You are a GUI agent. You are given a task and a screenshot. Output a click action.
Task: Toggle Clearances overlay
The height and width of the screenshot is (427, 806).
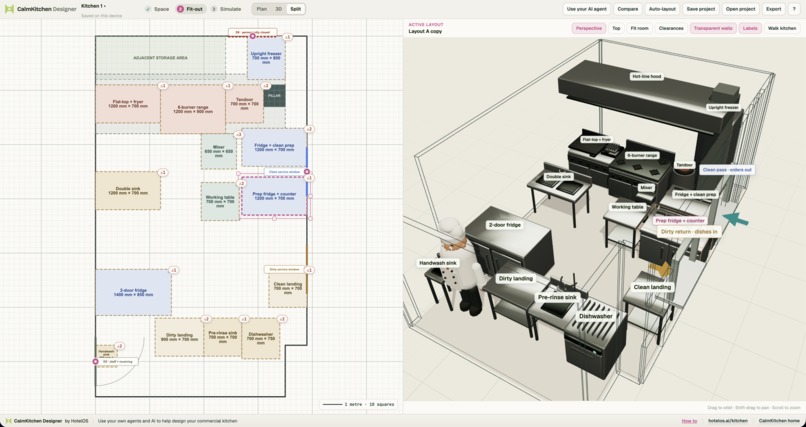671,28
